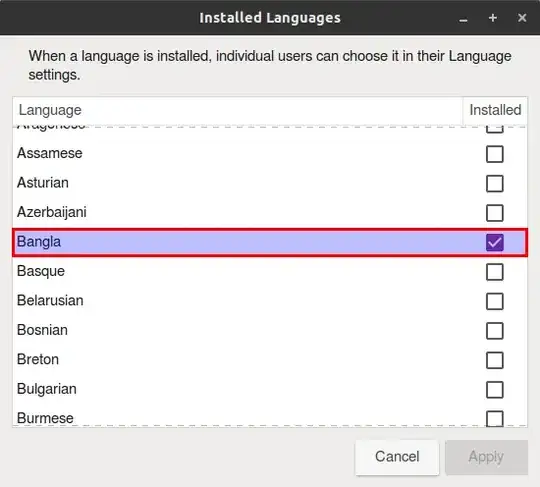Enable the Azerbaijani language checkbox
The image size is (540, 487).
tap(495, 213)
